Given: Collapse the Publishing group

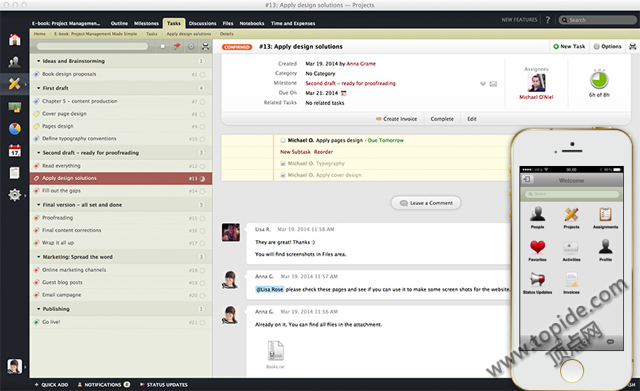Looking at the screenshot, I should pyautogui.click(x=38, y=309).
